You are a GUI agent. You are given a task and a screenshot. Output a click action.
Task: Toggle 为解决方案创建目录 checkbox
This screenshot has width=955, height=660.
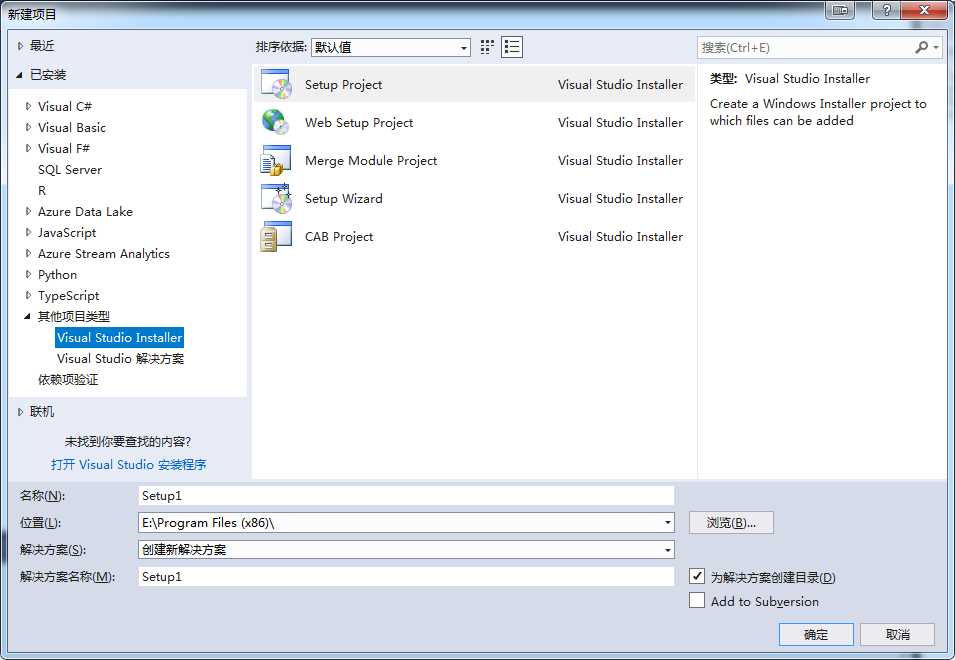697,576
